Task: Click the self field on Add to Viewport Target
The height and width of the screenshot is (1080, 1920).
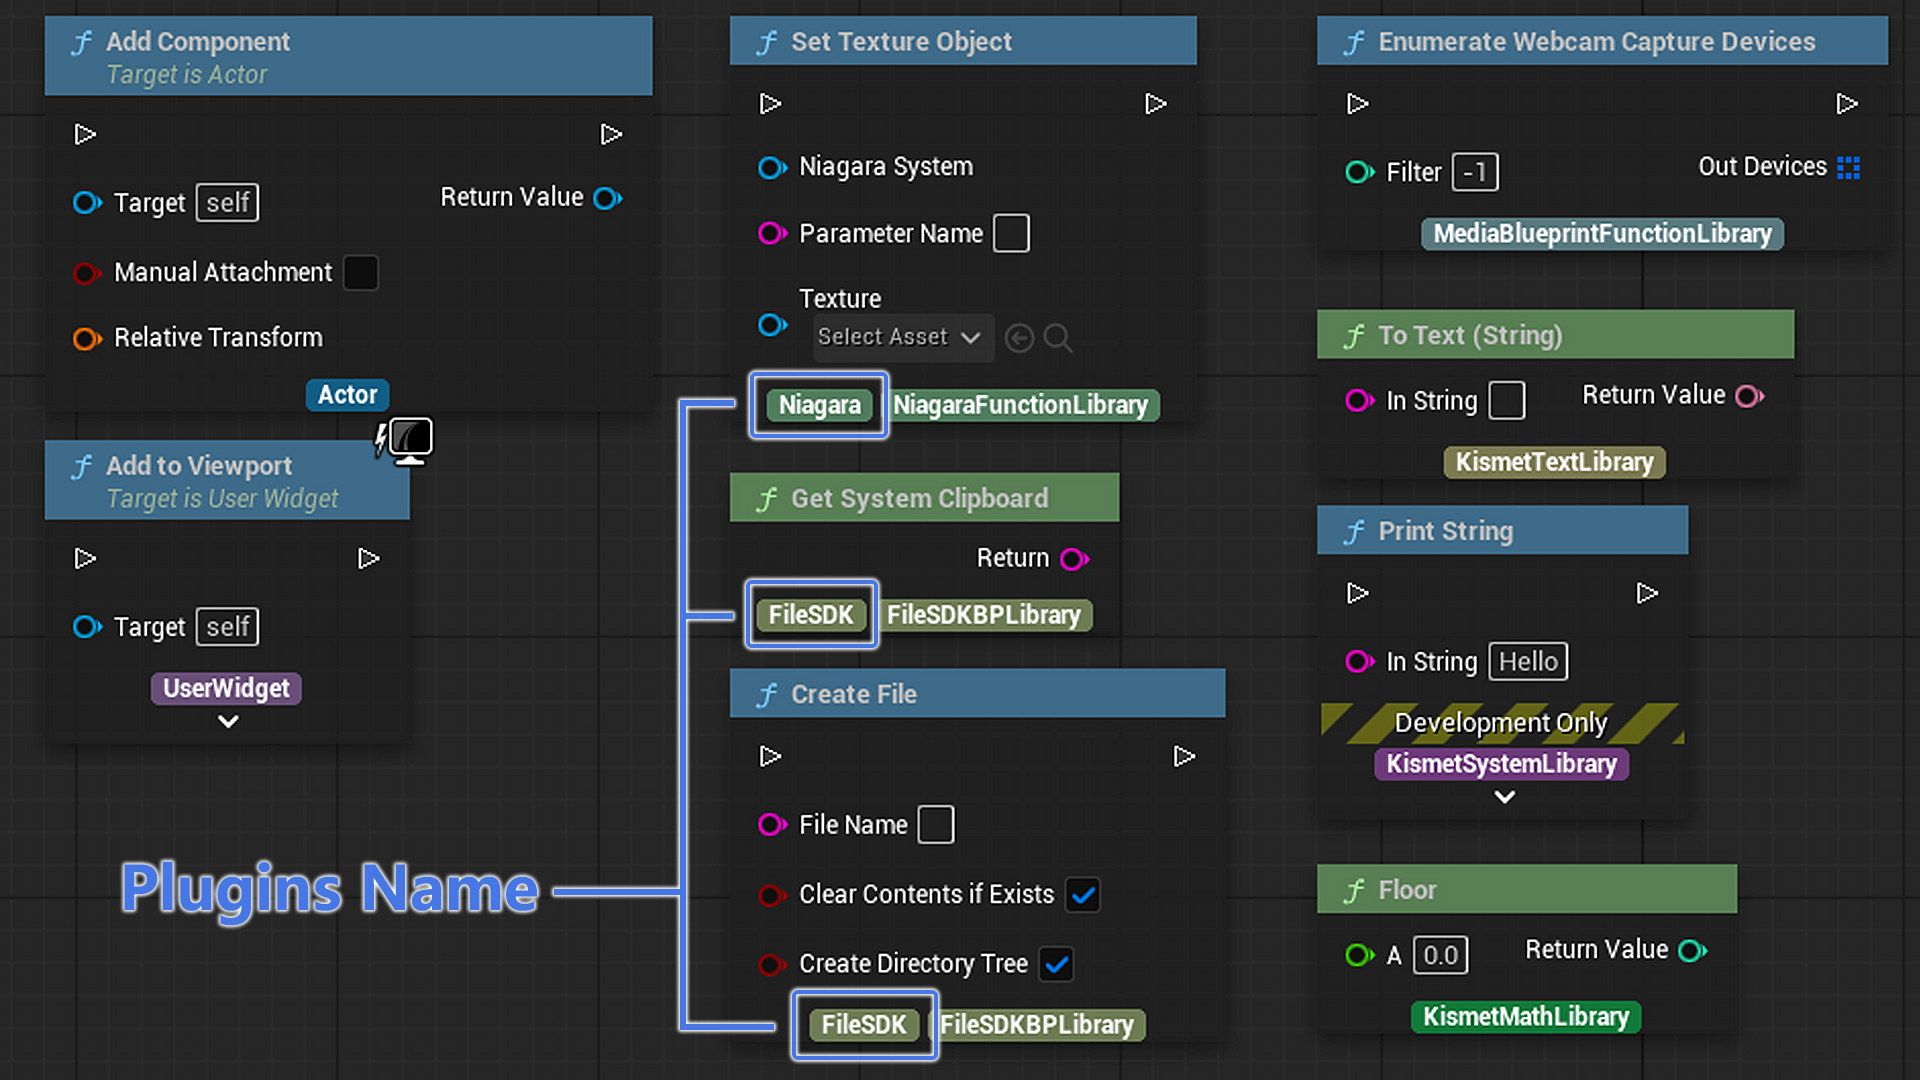Action: tap(227, 627)
